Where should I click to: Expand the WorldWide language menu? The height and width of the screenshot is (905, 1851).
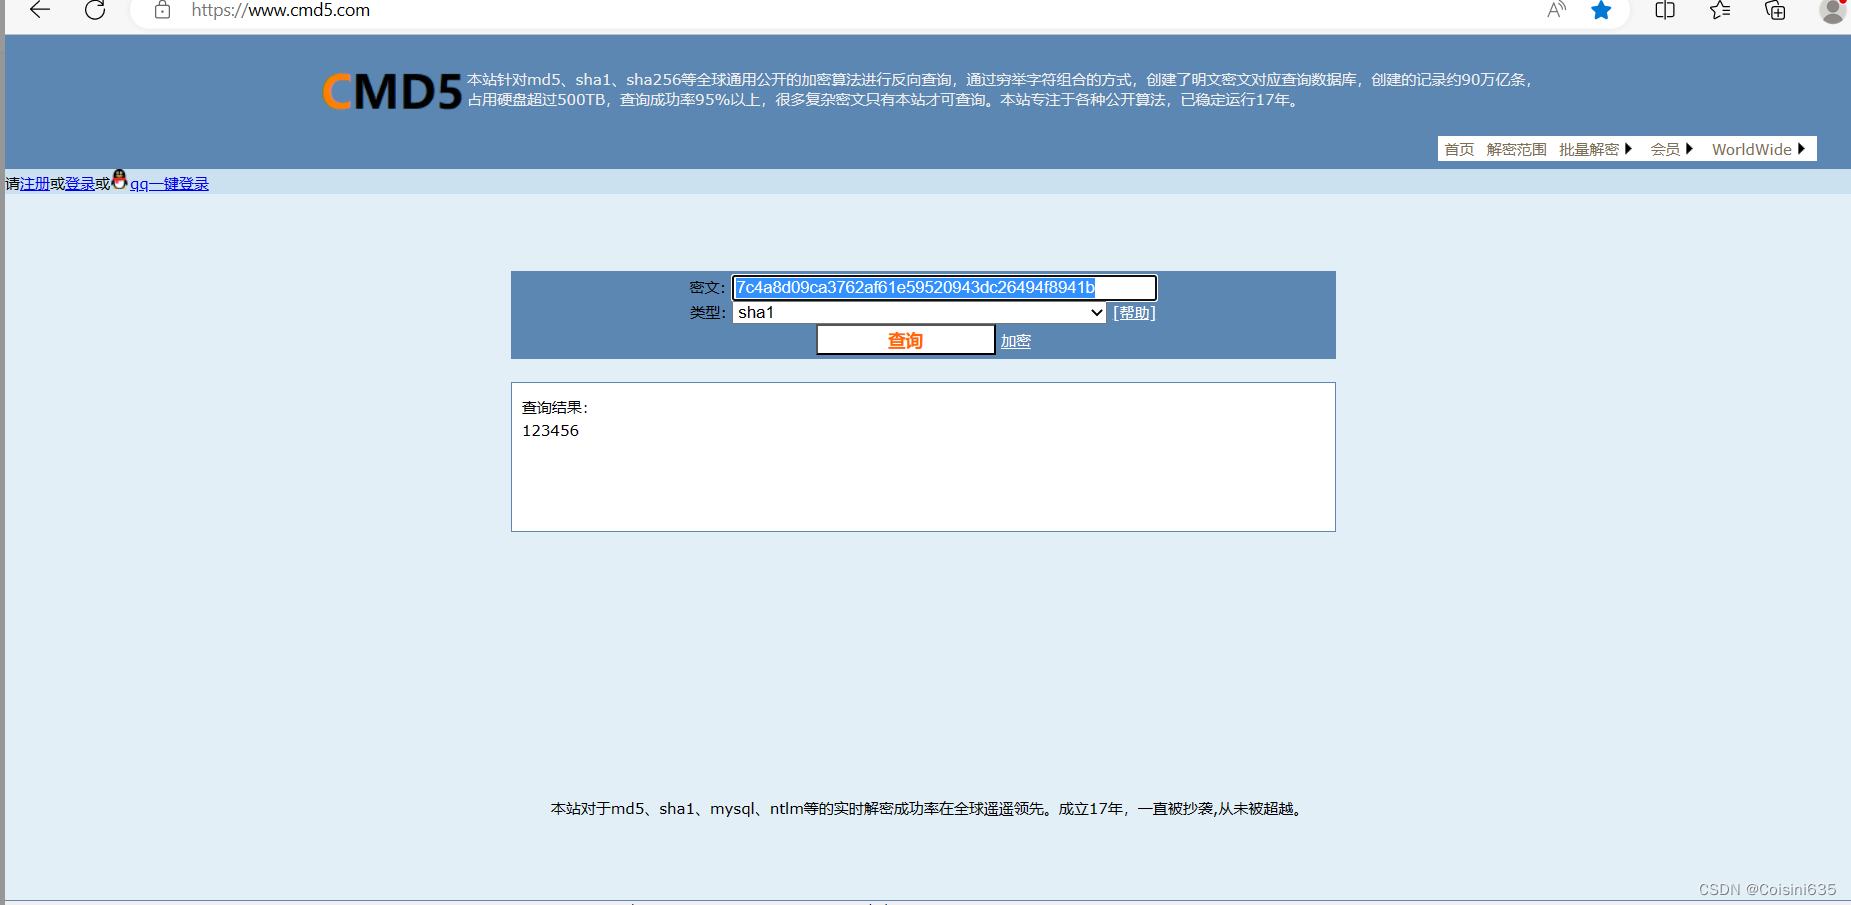(1758, 149)
